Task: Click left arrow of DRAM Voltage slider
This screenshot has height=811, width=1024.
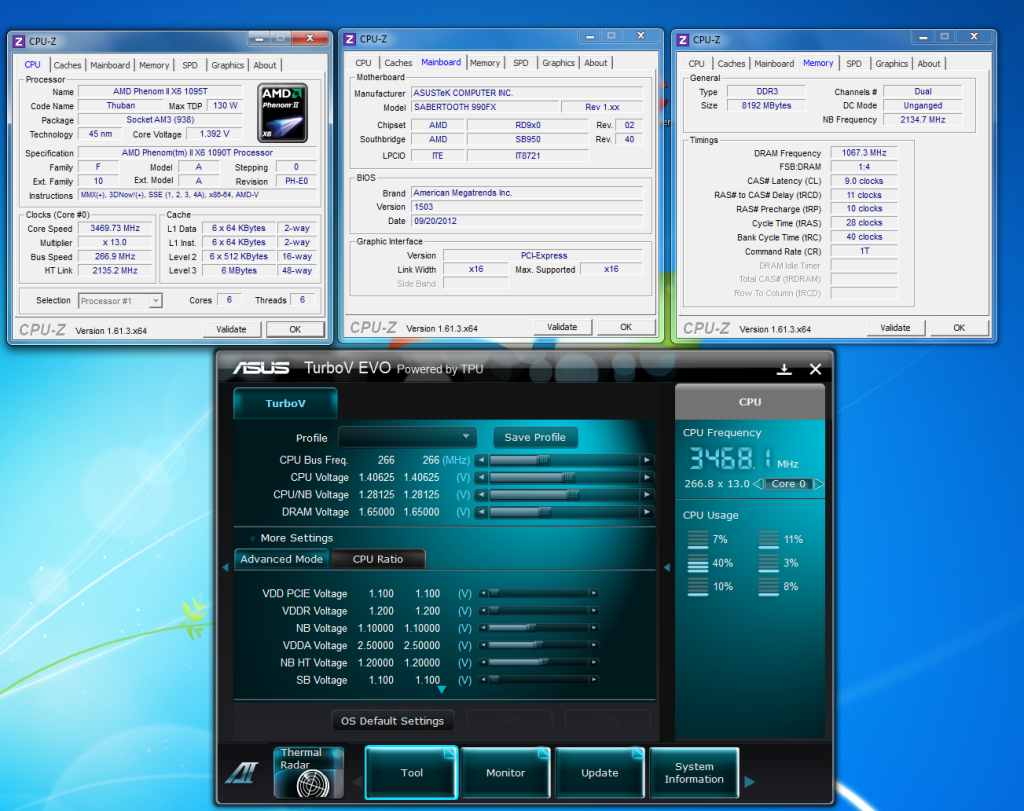Action: coord(481,512)
